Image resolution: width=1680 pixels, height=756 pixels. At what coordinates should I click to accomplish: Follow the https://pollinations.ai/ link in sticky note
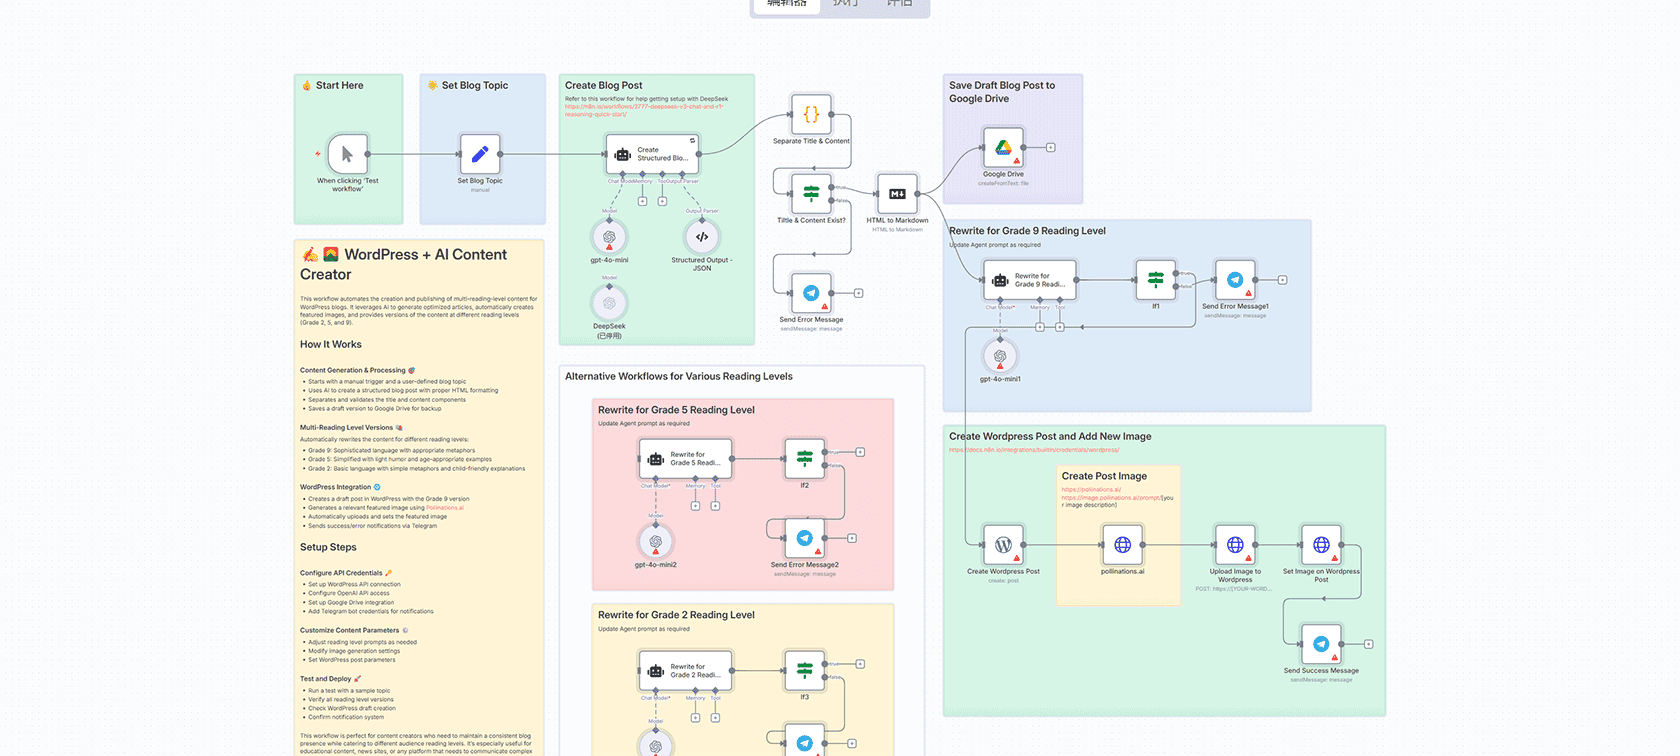(1090, 489)
